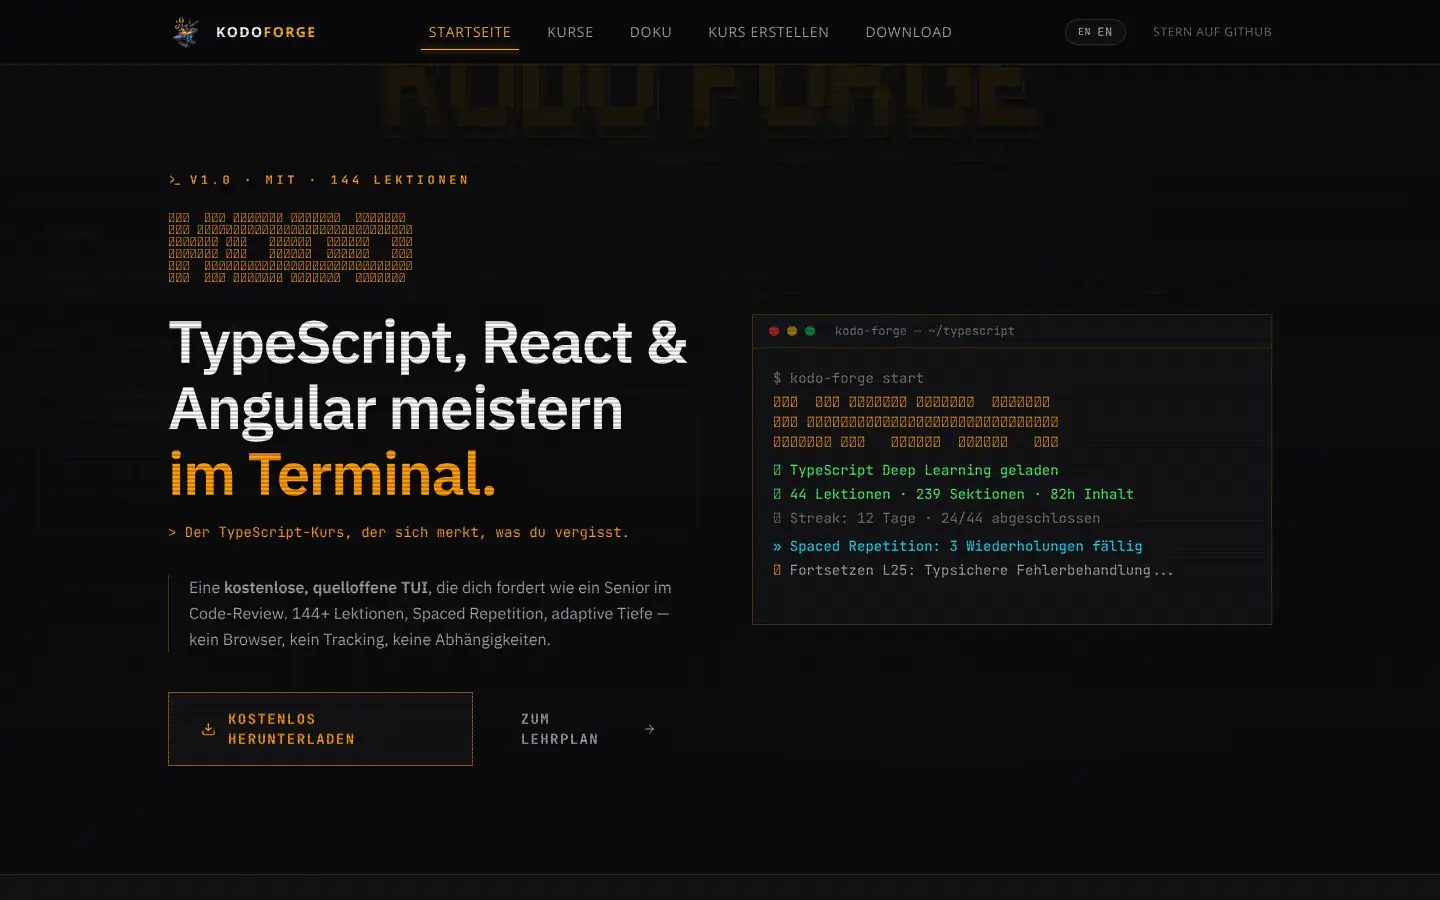Click the bold text 'kostenlose, quelloffene TUI'
The height and width of the screenshot is (900, 1440).
click(x=326, y=588)
